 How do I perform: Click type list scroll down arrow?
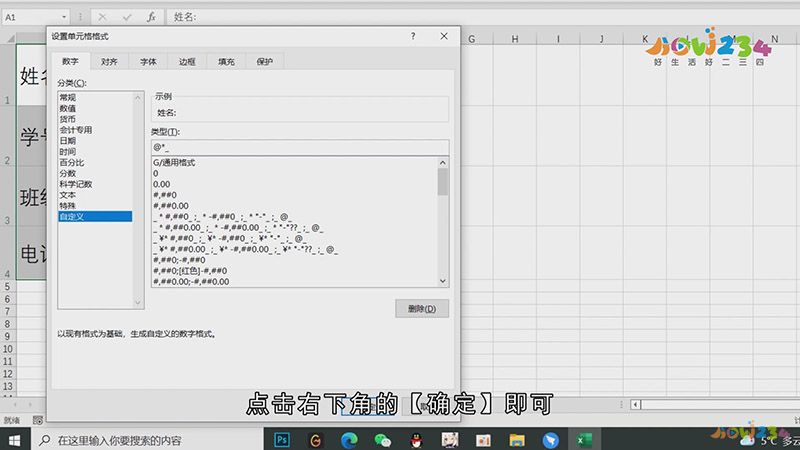tap(442, 281)
